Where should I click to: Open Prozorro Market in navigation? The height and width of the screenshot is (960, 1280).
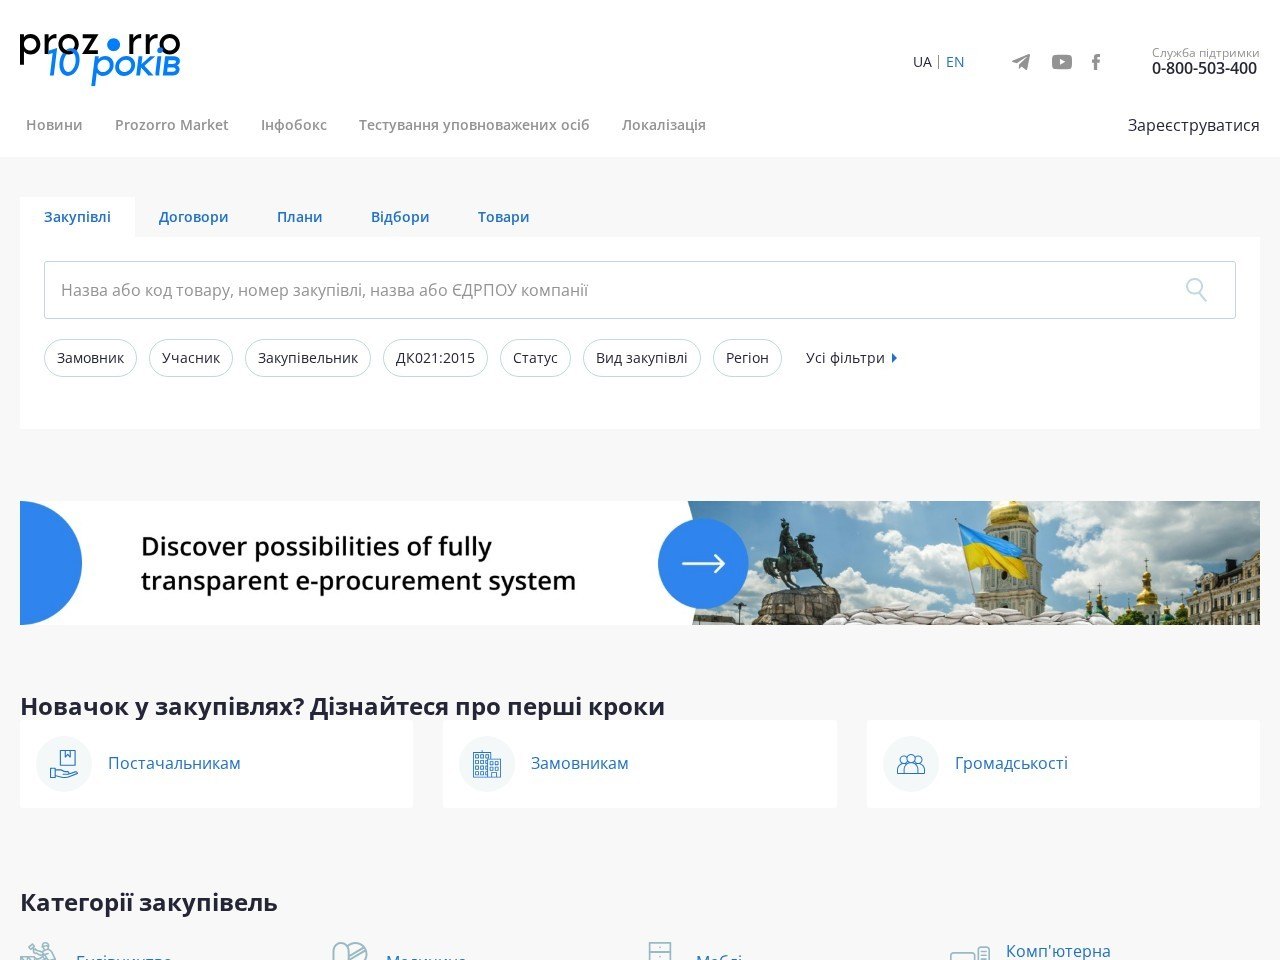click(x=172, y=125)
